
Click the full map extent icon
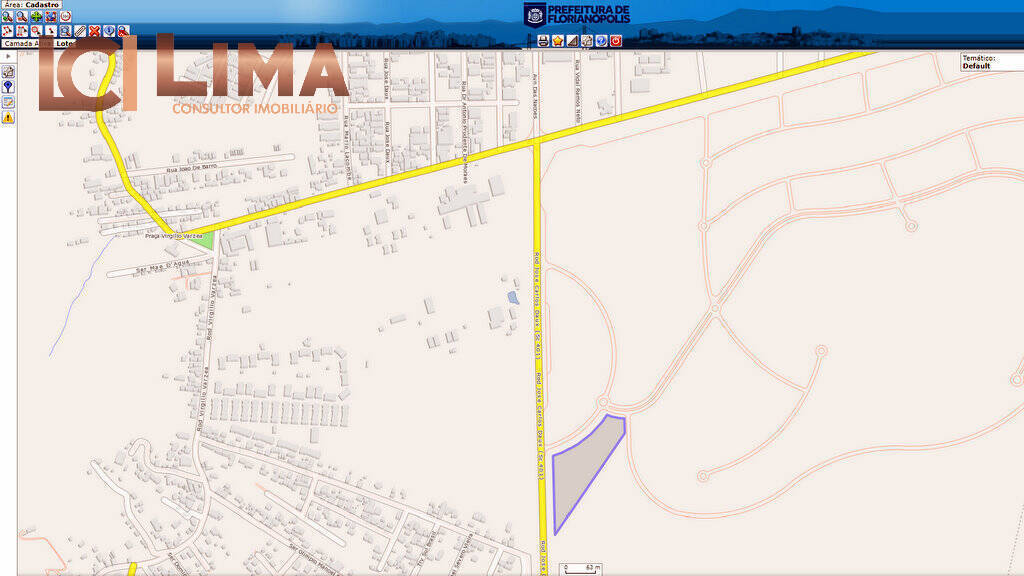[51, 17]
